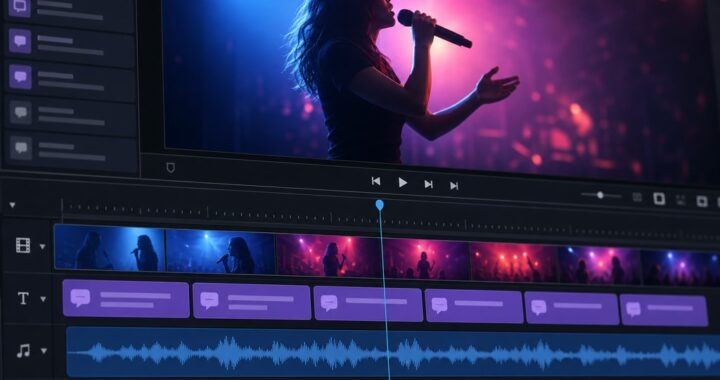Collapse the timeline using triangle left of the ruler
This screenshot has width=720, height=380.
click(12, 205)
